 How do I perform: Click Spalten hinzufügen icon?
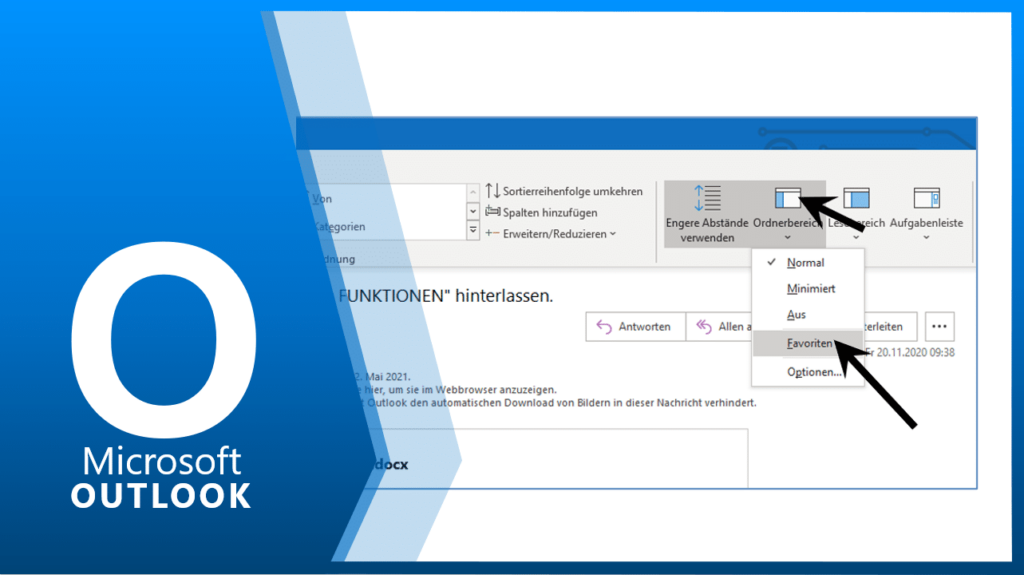tap(492, 212)
